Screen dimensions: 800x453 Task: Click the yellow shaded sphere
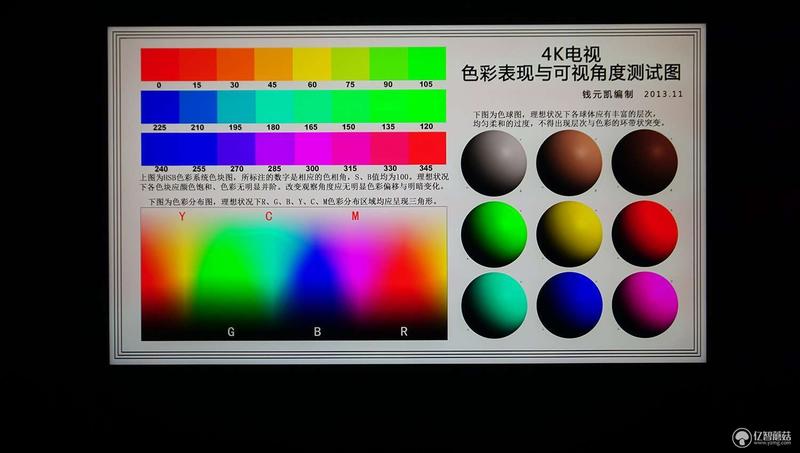(569, 234)
